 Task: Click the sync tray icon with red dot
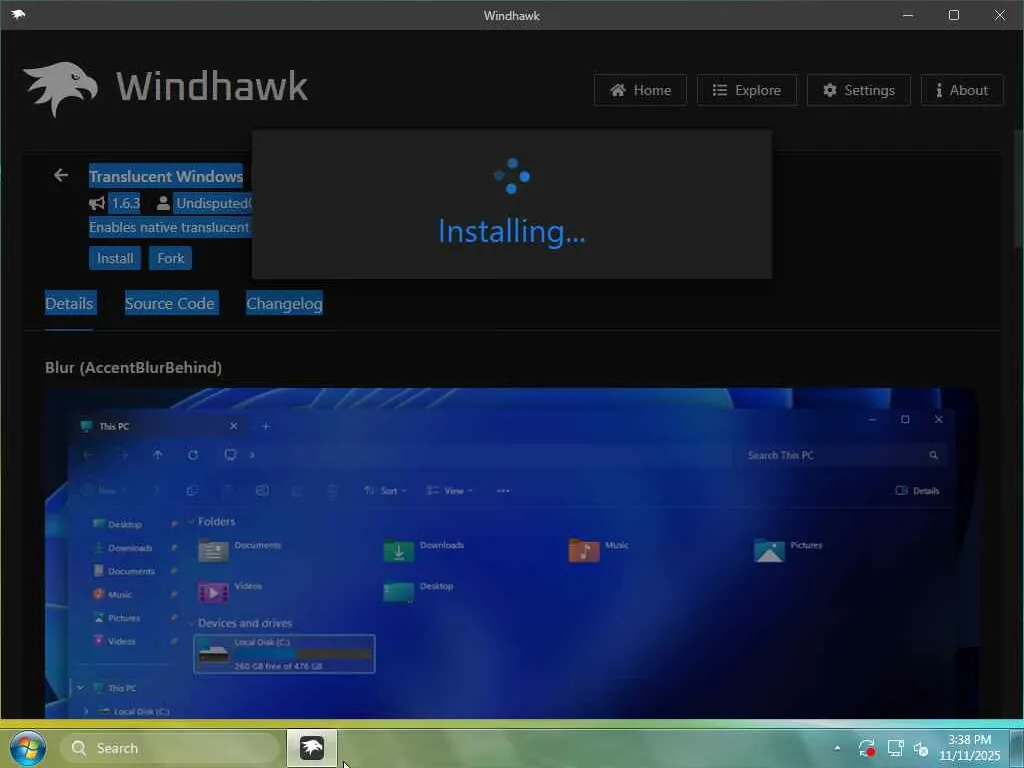[867, 748]
